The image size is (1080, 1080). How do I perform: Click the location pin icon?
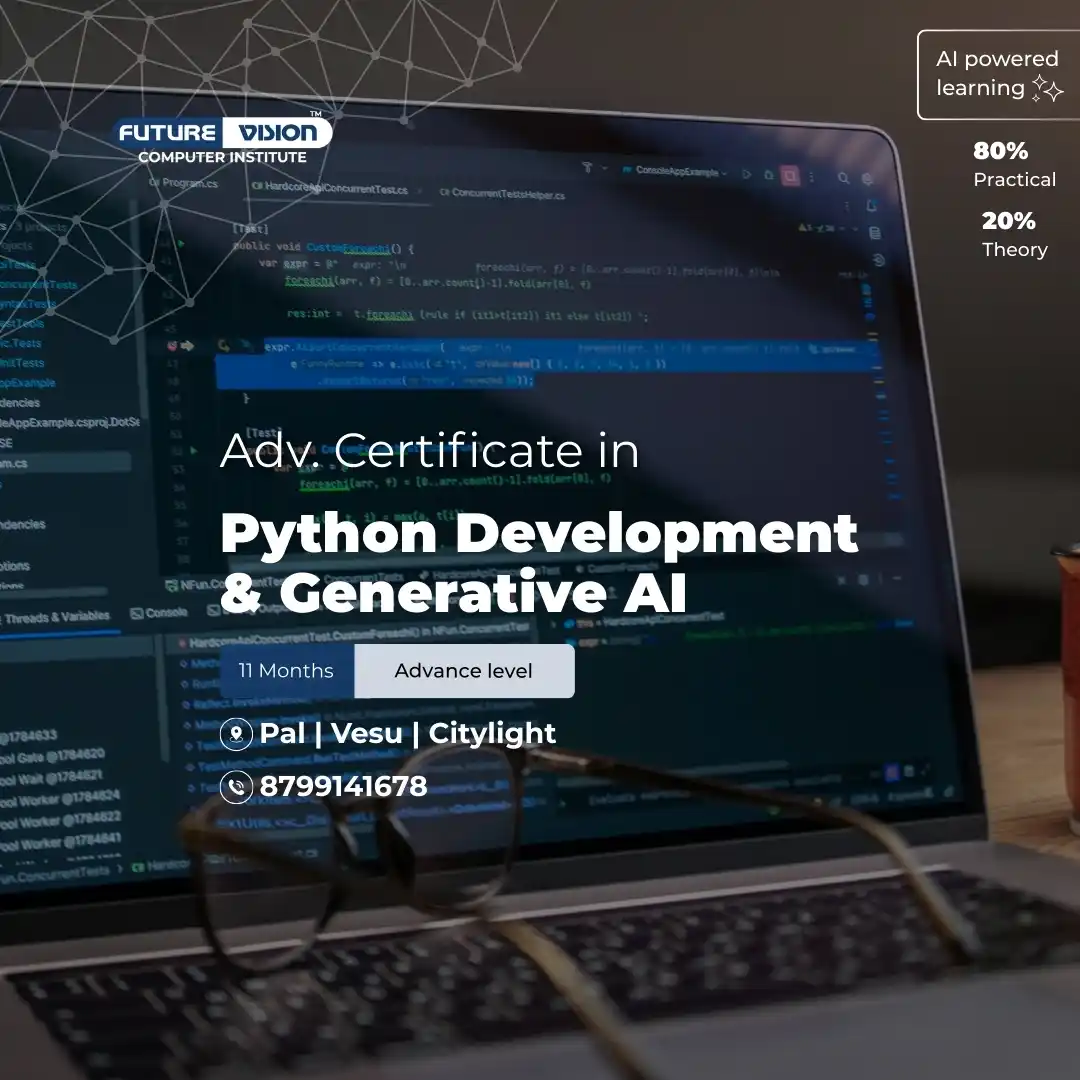[x=236, y=734]
